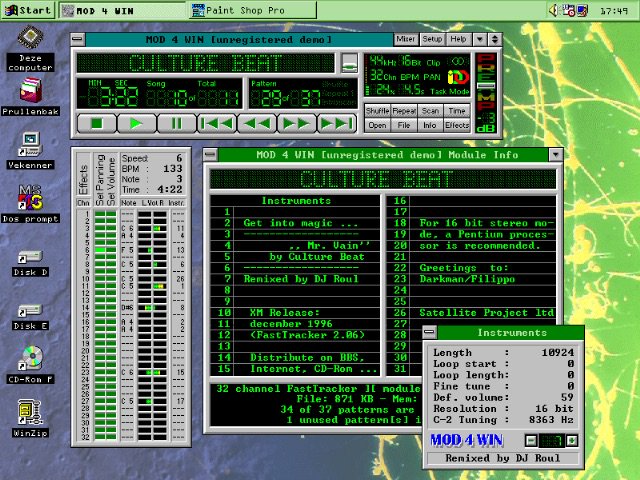Pause the current song

(176, 123)
